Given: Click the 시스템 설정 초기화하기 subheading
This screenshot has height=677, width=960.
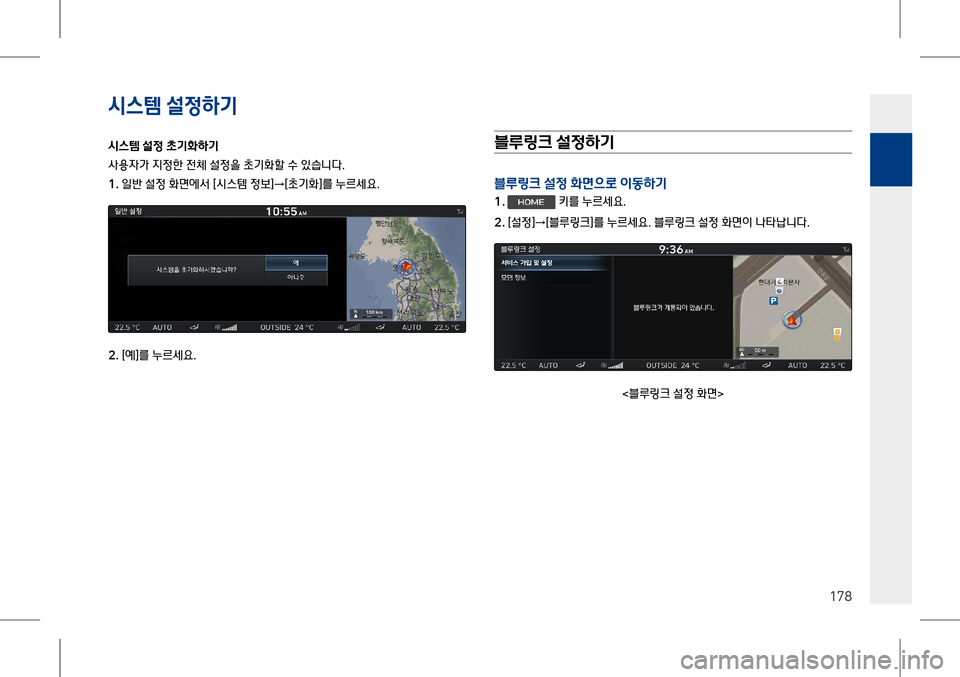Looking at the screenshot, I should tap(163, 146).
